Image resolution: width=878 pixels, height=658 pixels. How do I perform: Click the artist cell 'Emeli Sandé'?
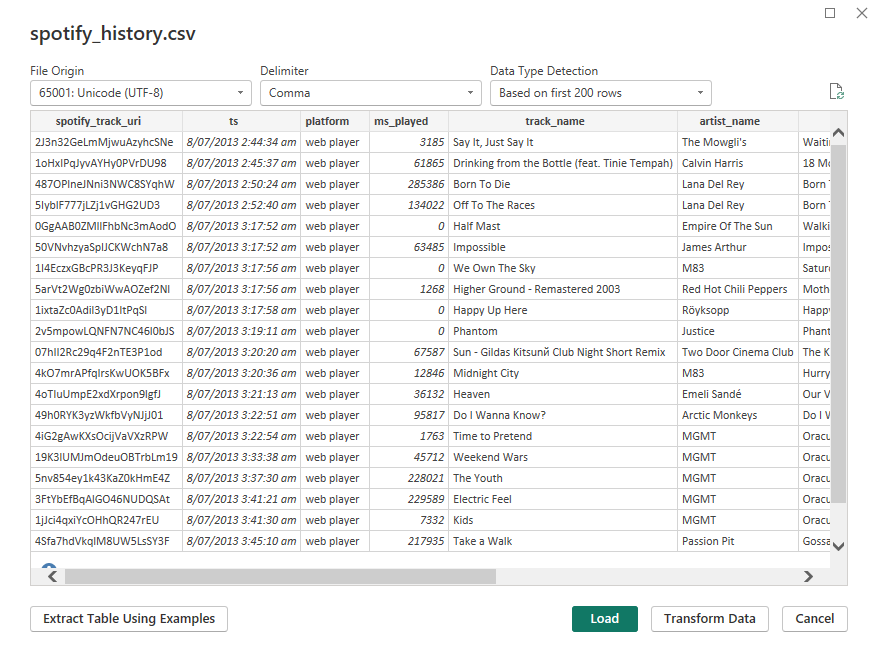click(737, 394)
